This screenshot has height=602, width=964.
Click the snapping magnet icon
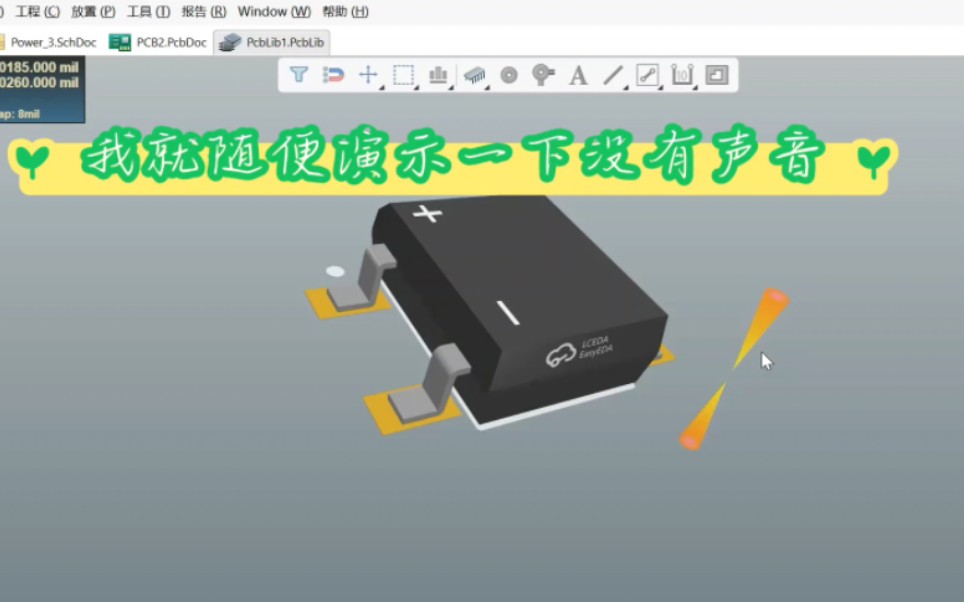[334, 73]
